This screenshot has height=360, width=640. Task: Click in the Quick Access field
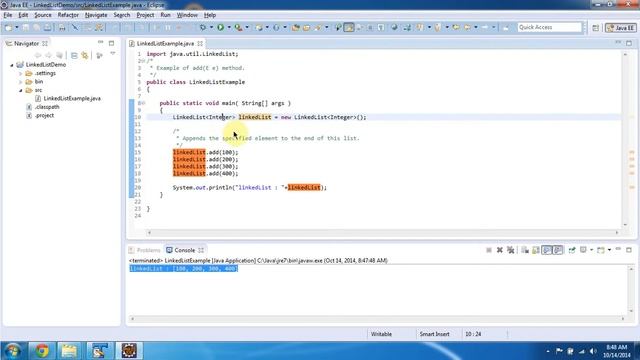tap(549, 27)
